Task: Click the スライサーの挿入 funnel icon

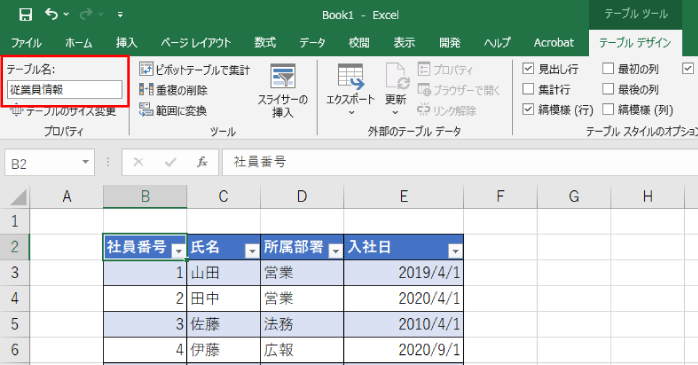Action: (283, 77)
